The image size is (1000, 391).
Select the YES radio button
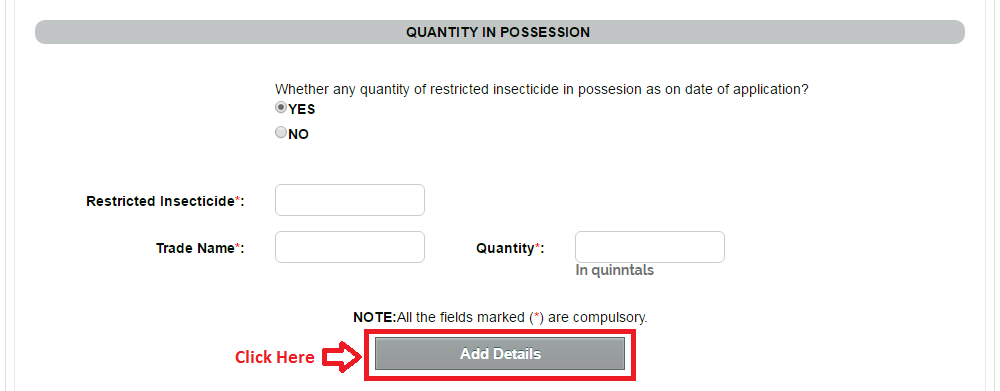point(281,108)
